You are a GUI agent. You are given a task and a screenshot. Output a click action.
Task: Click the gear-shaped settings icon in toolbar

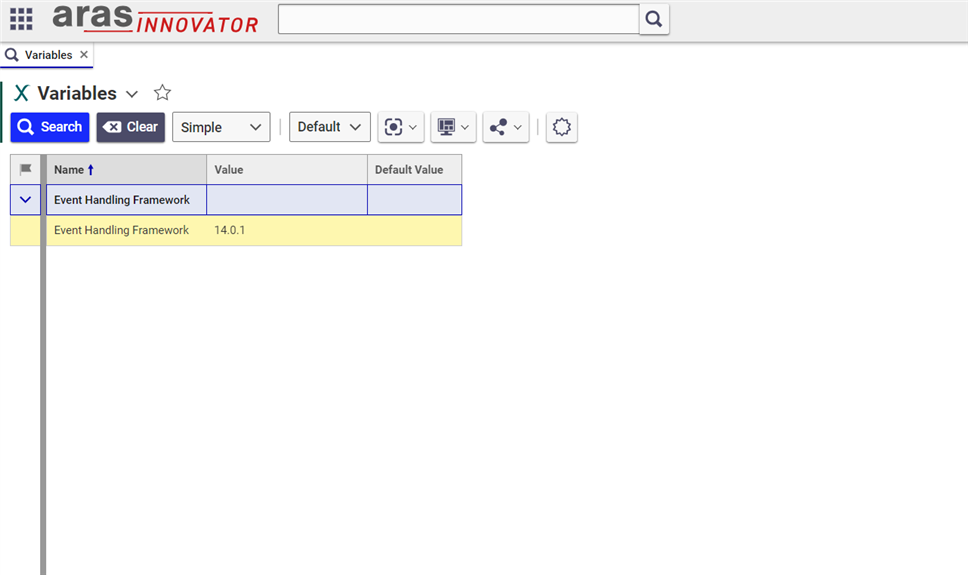pyautogui.click(x=562, y=127)
